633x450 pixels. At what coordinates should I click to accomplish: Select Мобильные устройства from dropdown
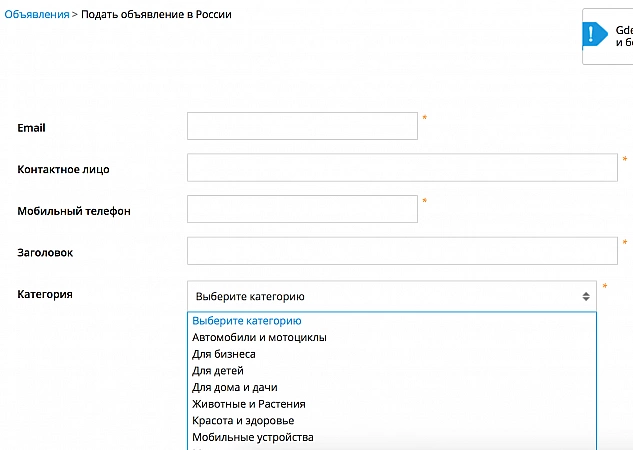click(x=253, y=437)
